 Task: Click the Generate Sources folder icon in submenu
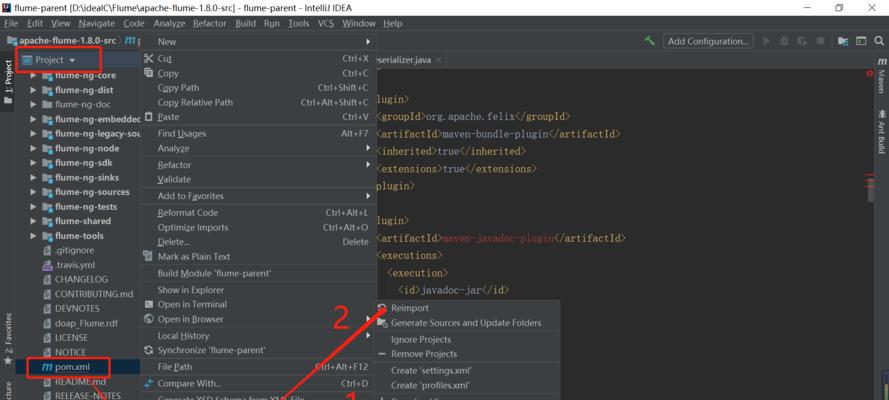click(382, 323)
